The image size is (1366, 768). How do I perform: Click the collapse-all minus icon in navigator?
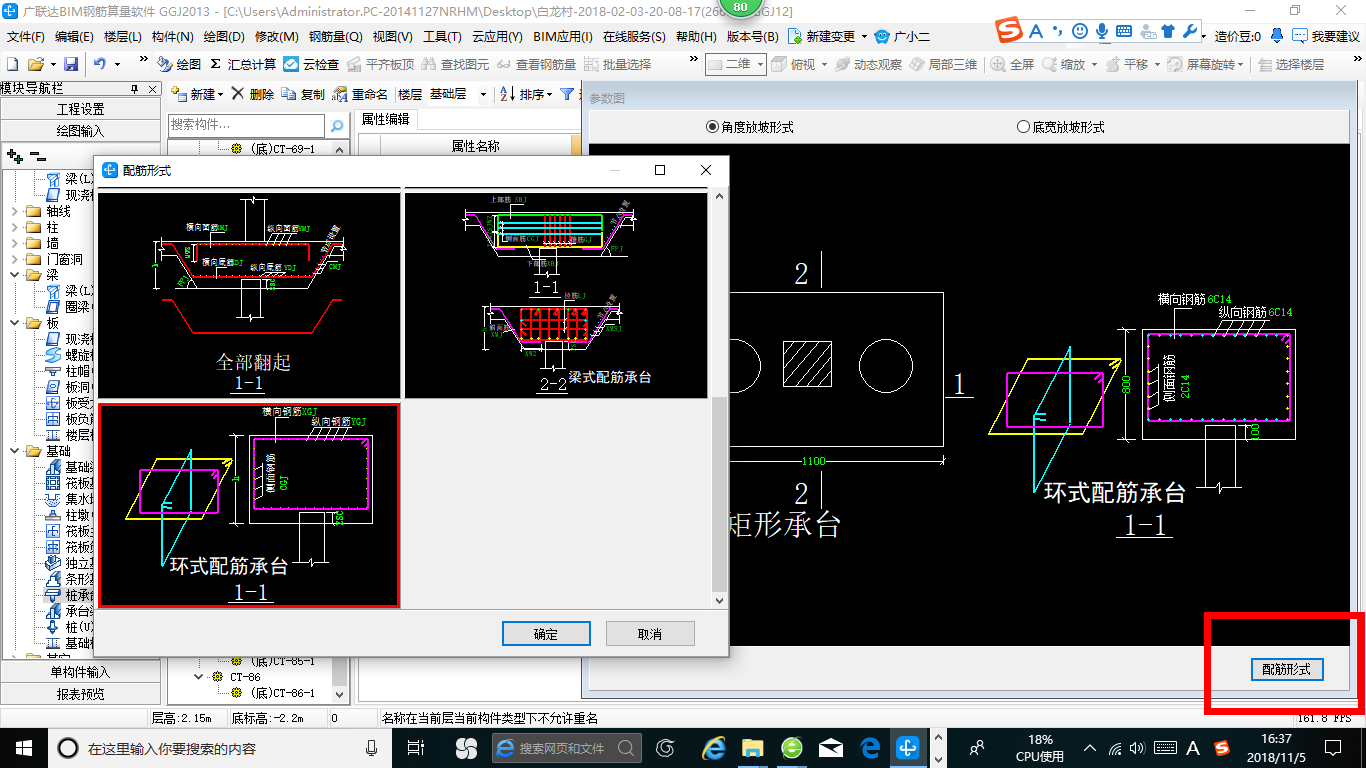37,156
